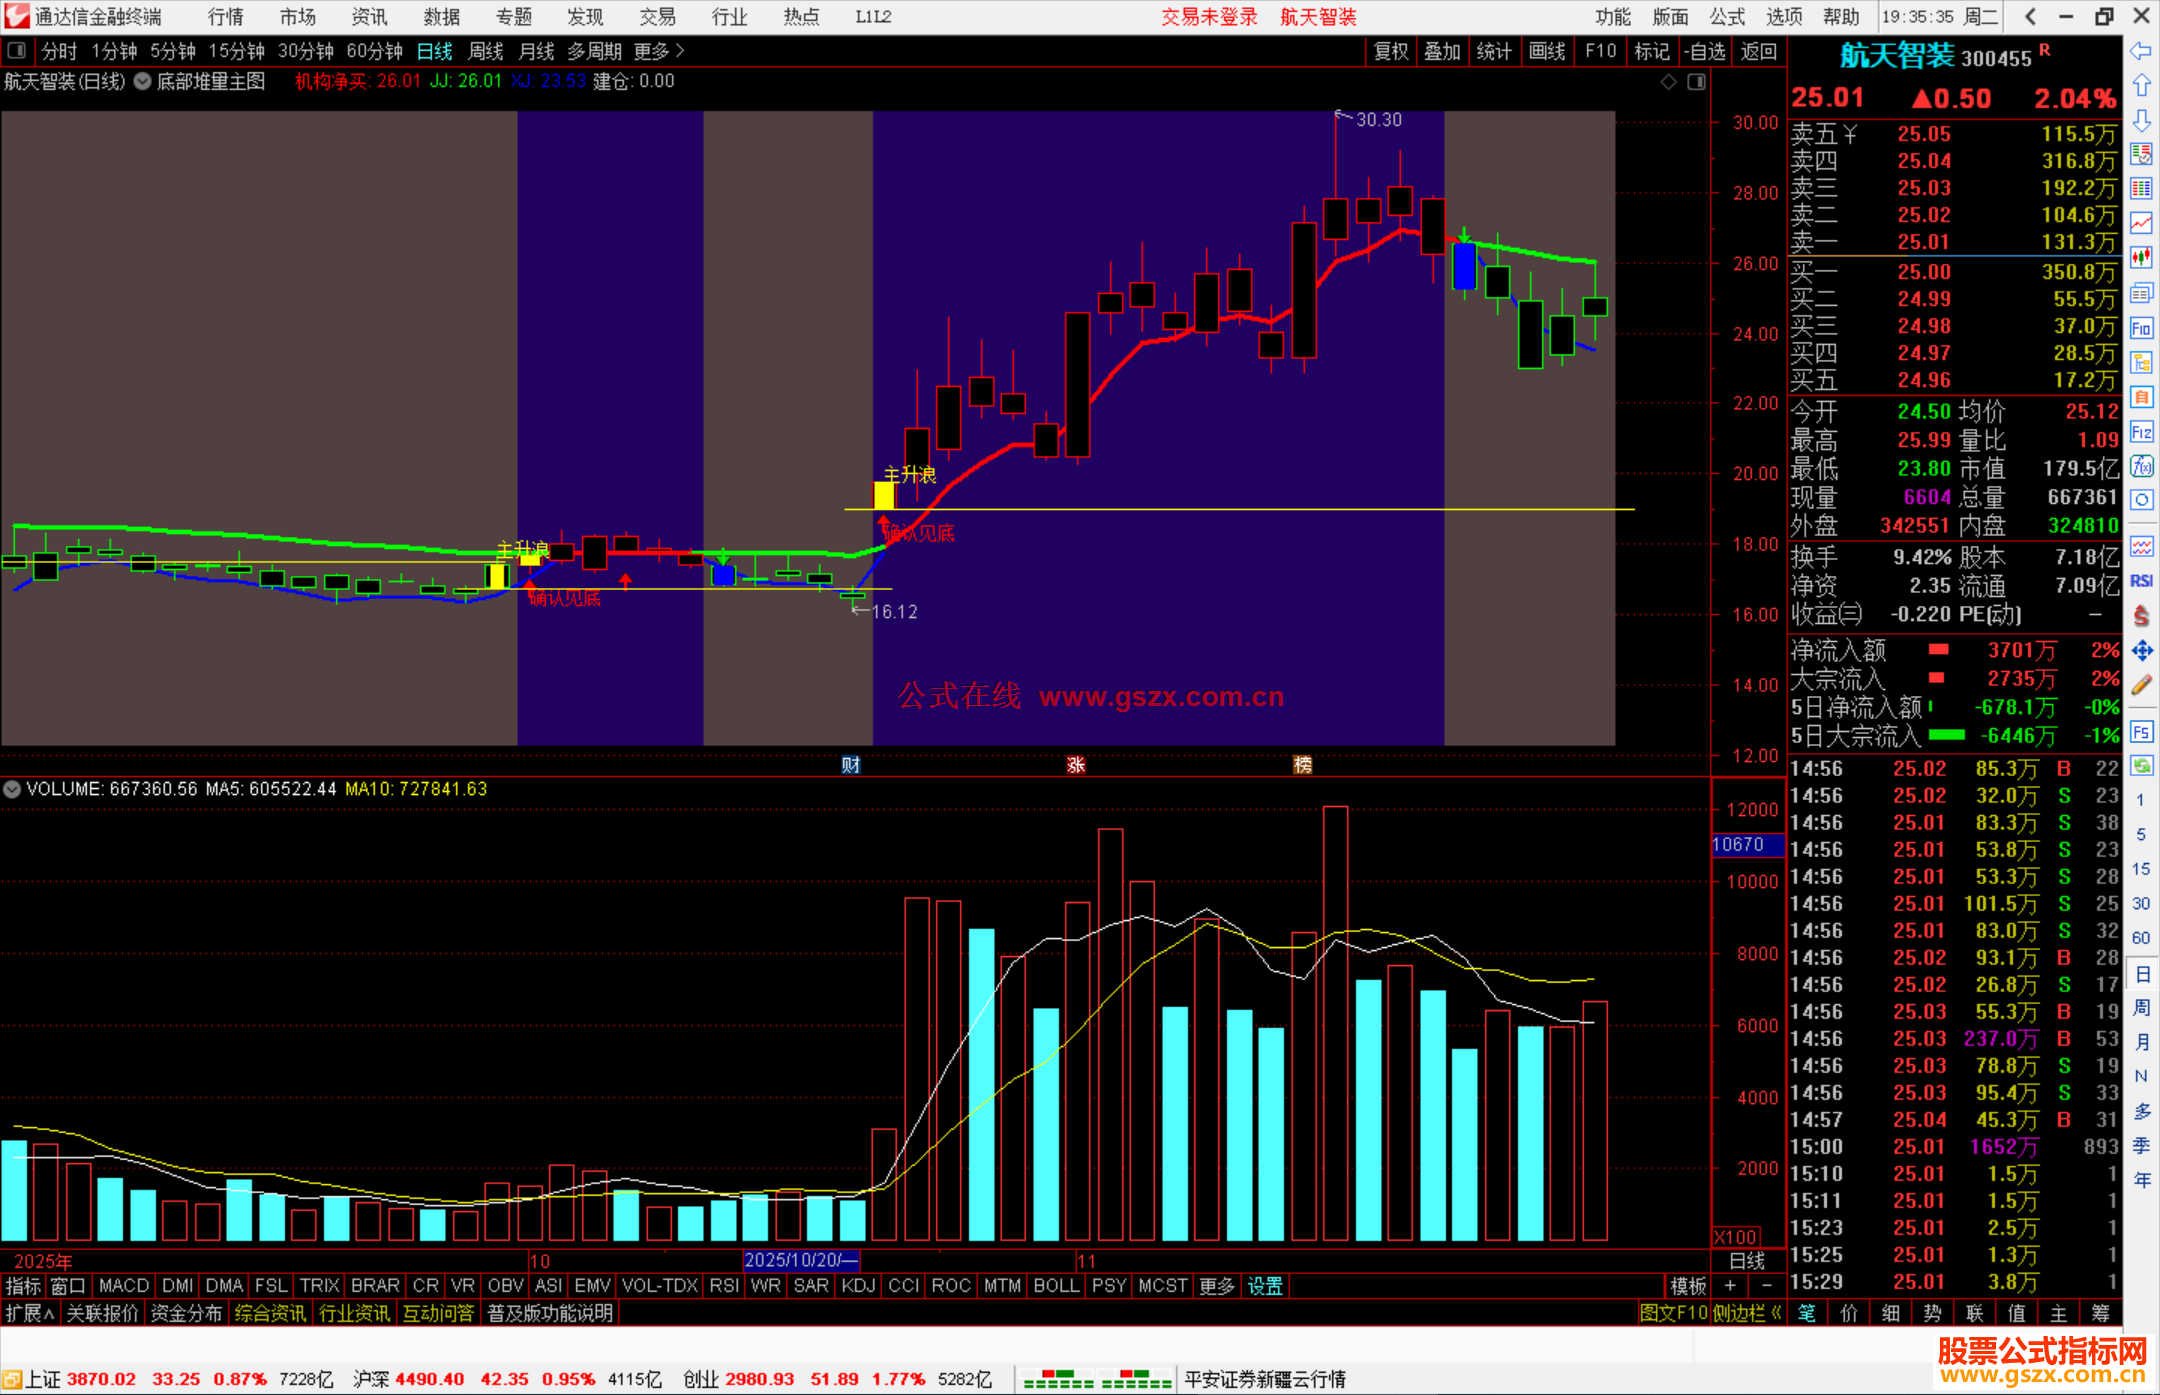Click the diamond toggle above the chart
The width and height of the screenshot is (2160, 1395).
[1668, 82]
